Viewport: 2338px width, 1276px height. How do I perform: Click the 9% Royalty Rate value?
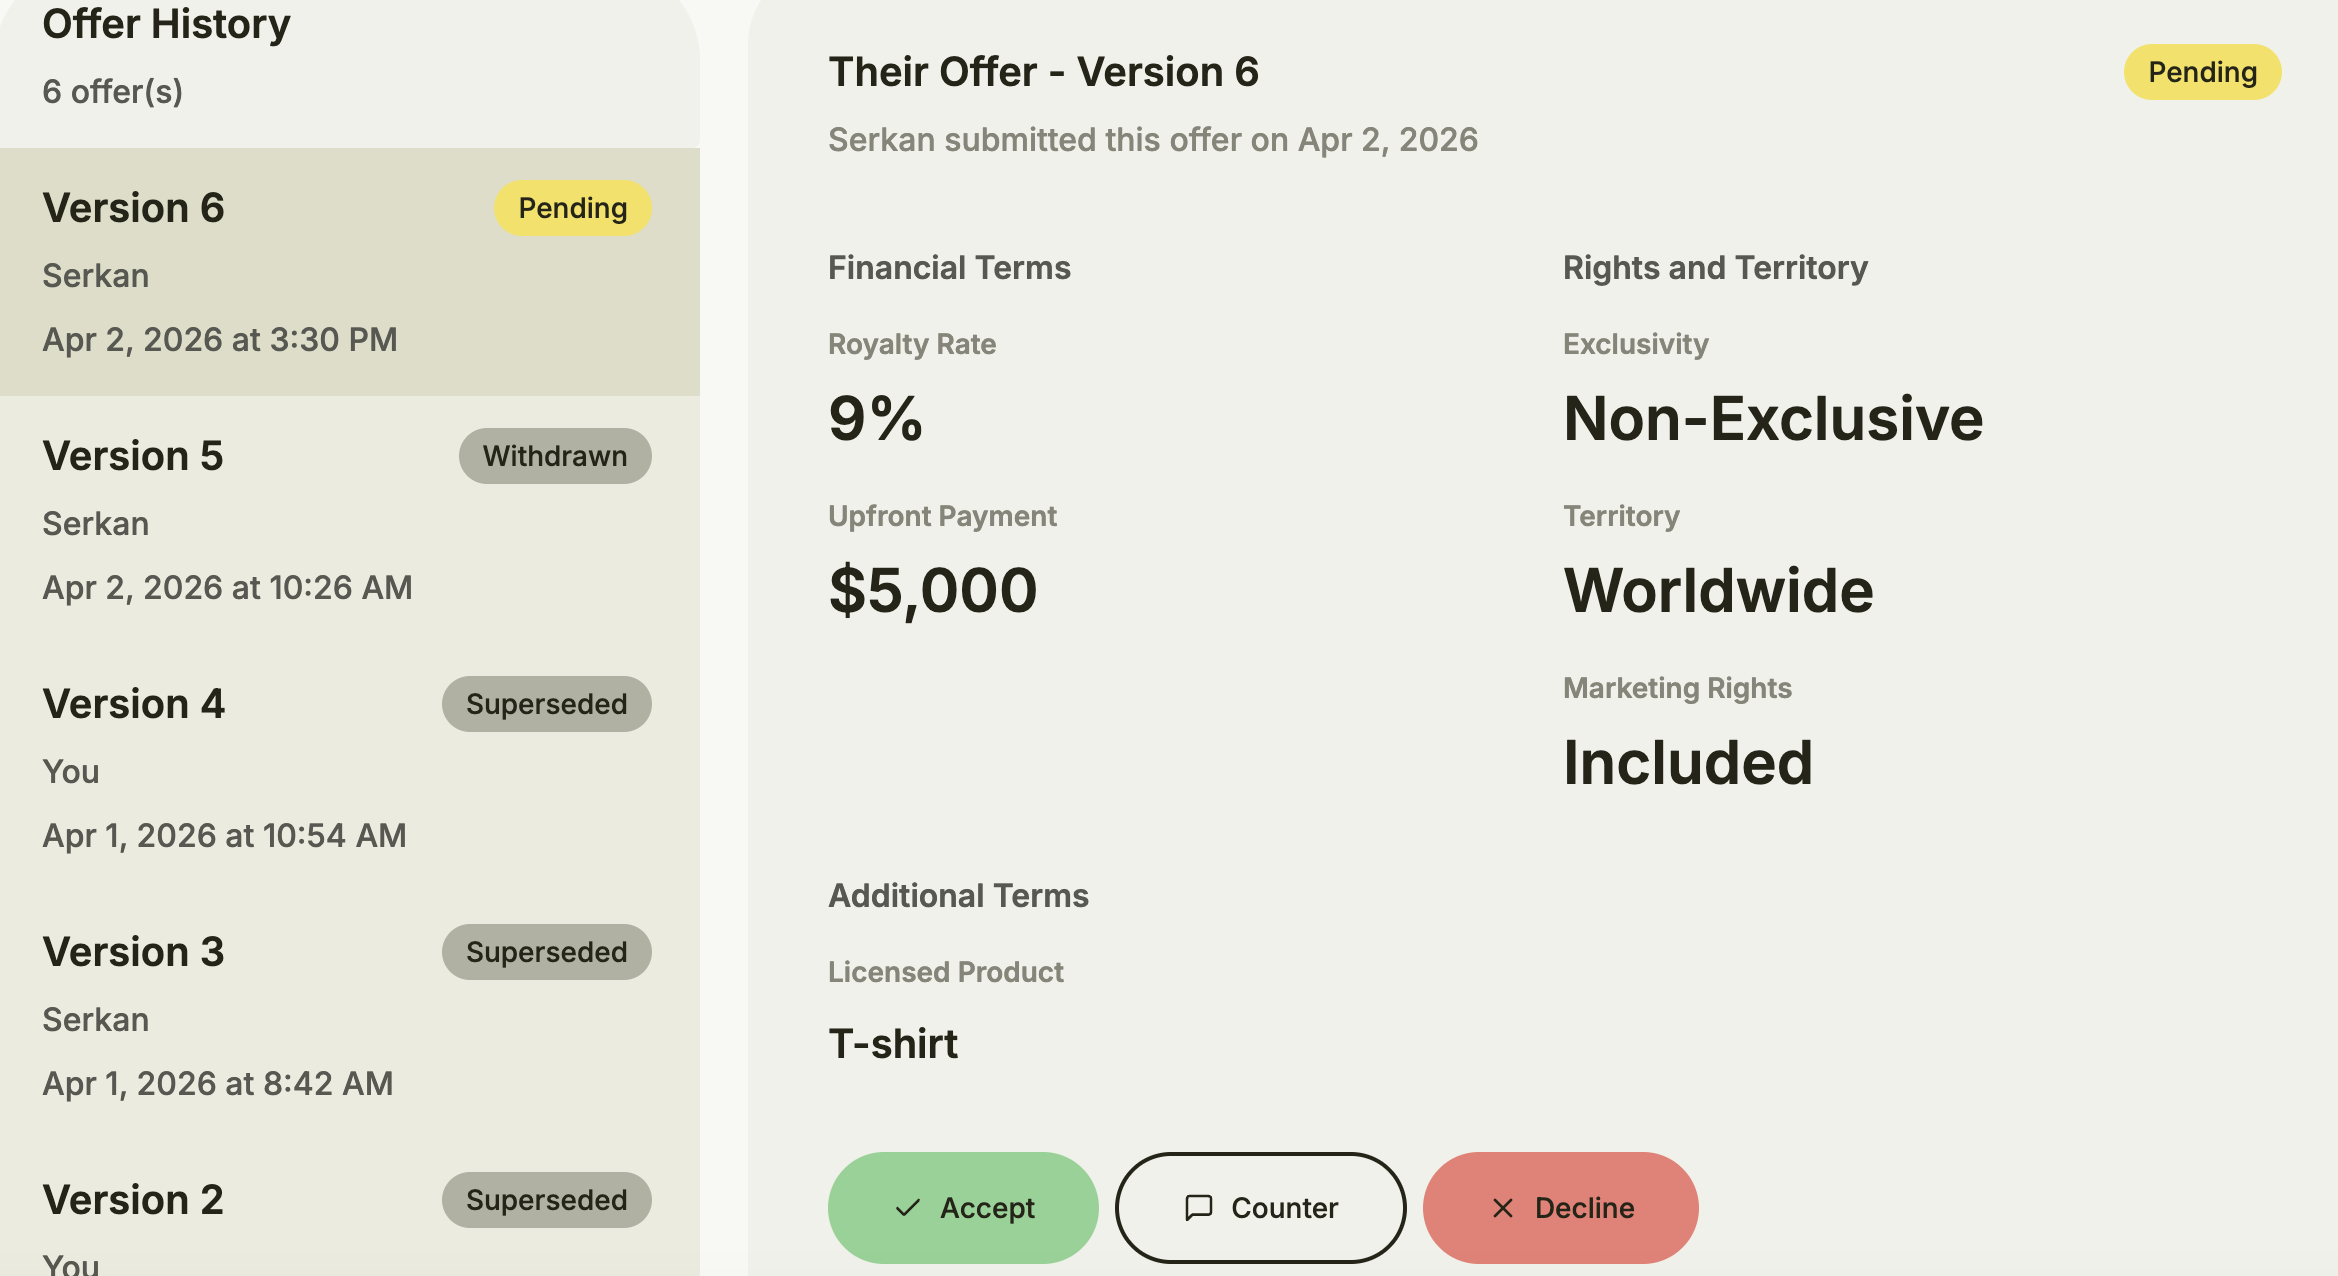click(x=875, y=418)
